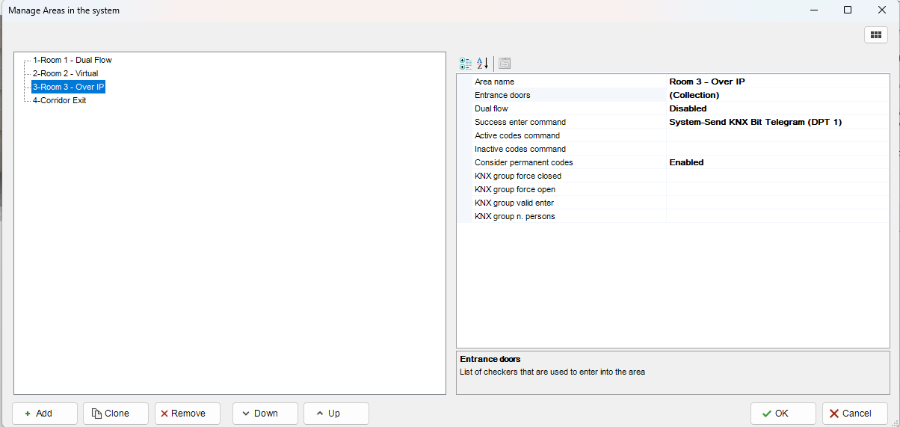Select 4-Corridor Exit in the tree
The height and width of the screenshot is (427, 900).
(59, 100)
